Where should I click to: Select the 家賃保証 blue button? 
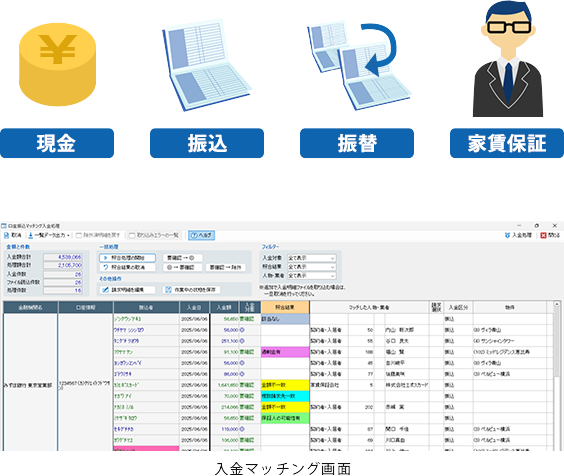[507, 143]
